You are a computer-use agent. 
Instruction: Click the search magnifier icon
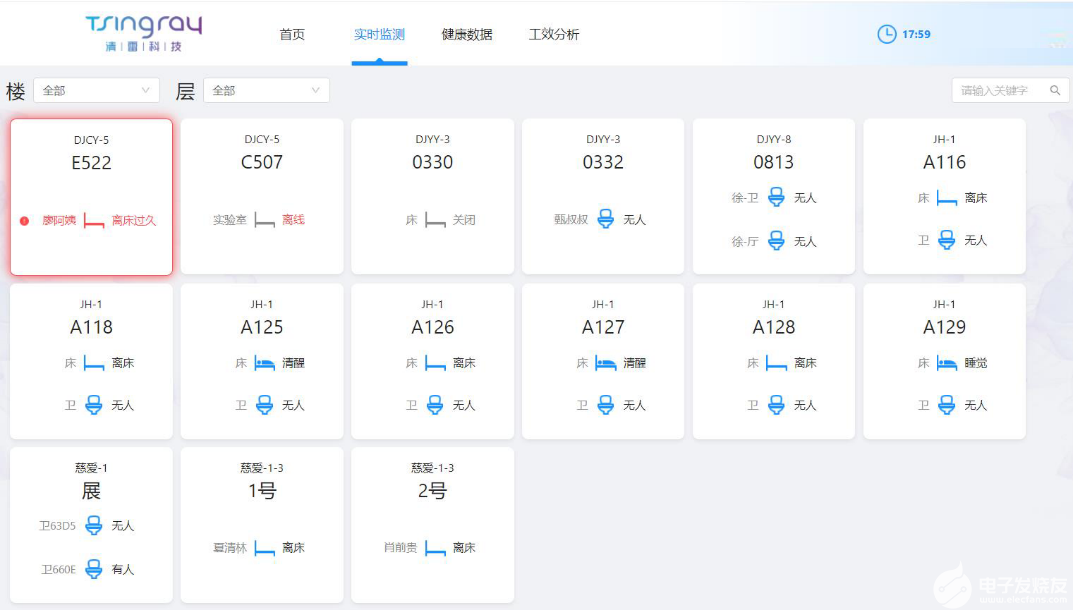click(x=1055, y=90)
